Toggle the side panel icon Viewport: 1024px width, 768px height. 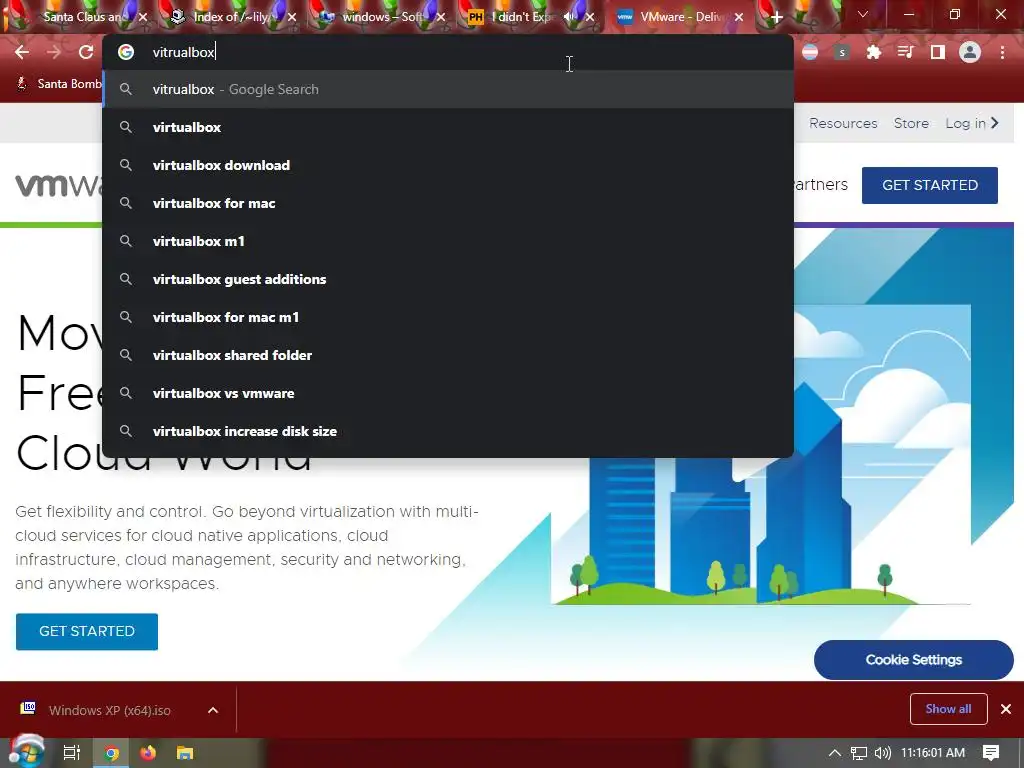coord(938,52)
